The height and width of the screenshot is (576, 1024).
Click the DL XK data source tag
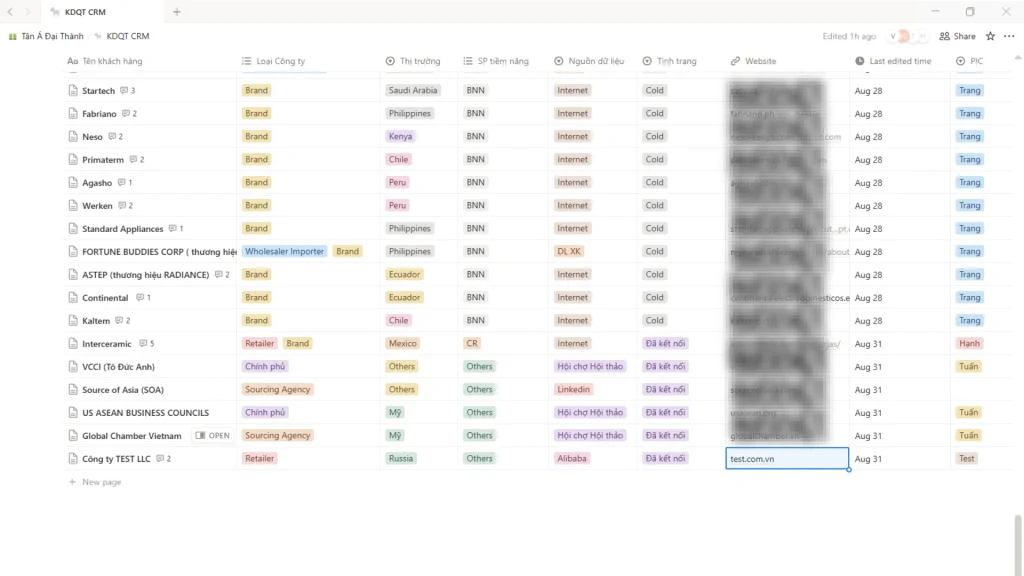point(568,251)
